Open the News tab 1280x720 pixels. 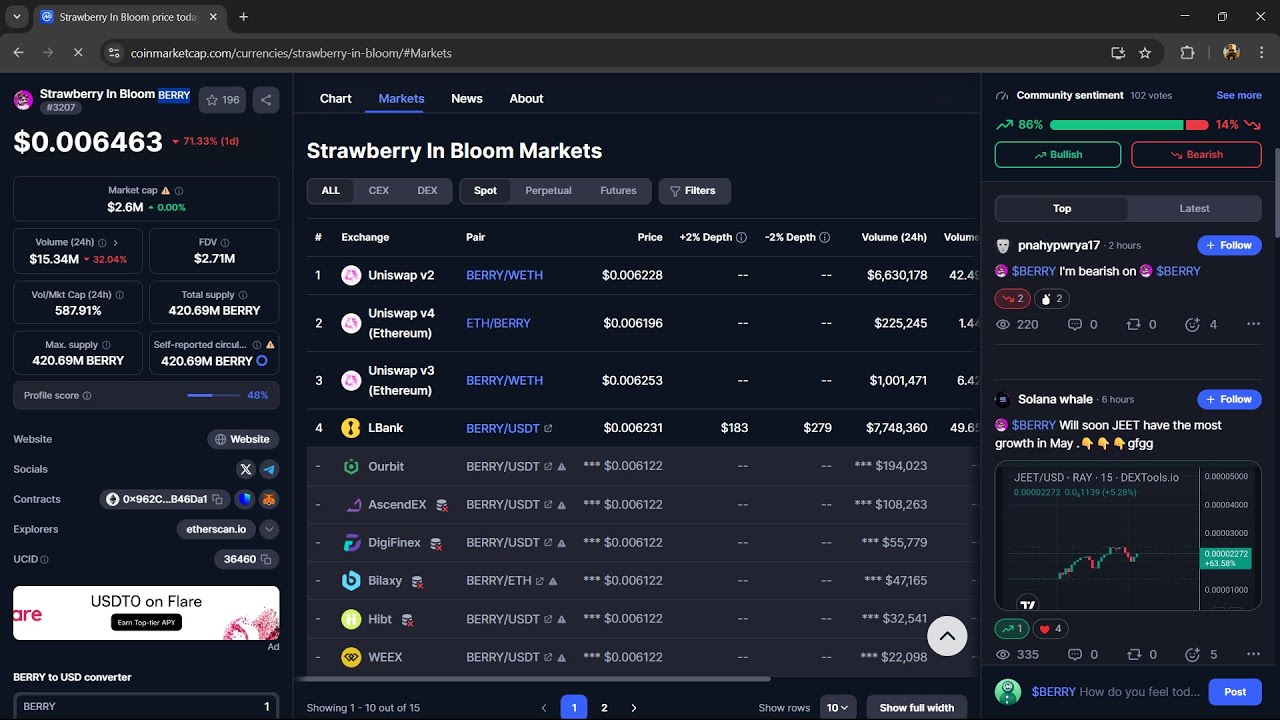point(467,98)
